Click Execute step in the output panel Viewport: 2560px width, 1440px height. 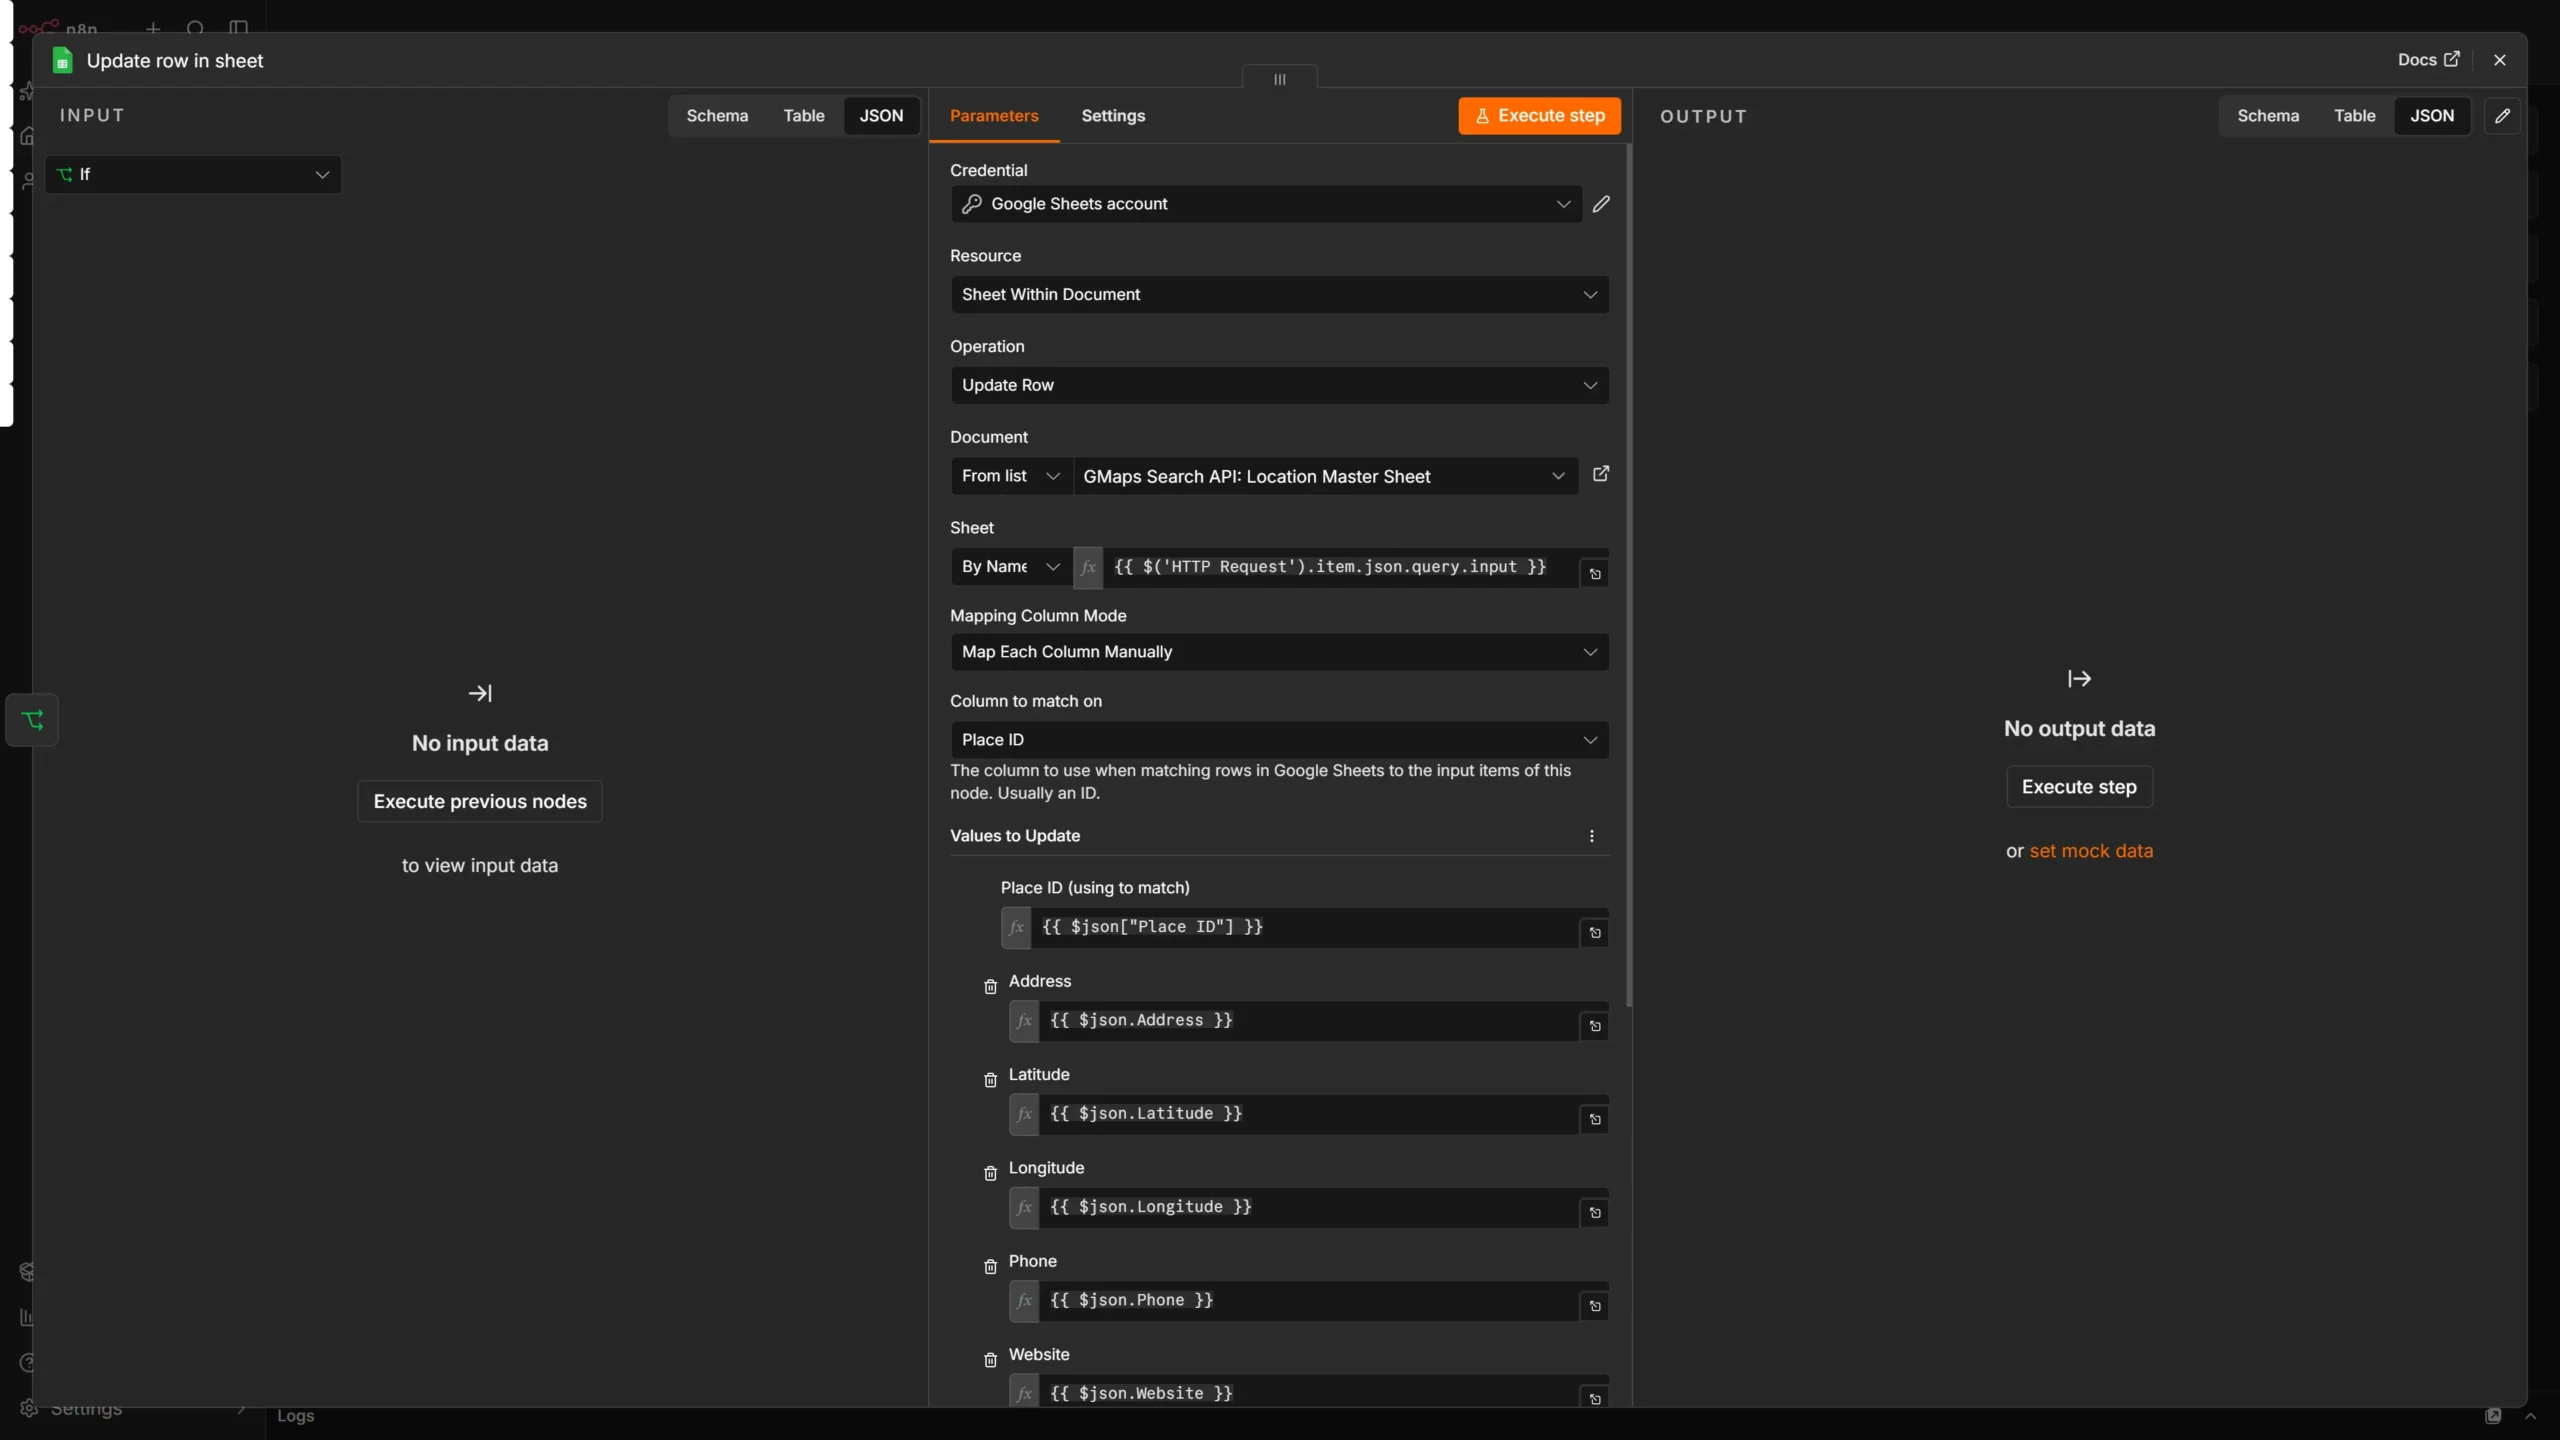point(2079,787)
